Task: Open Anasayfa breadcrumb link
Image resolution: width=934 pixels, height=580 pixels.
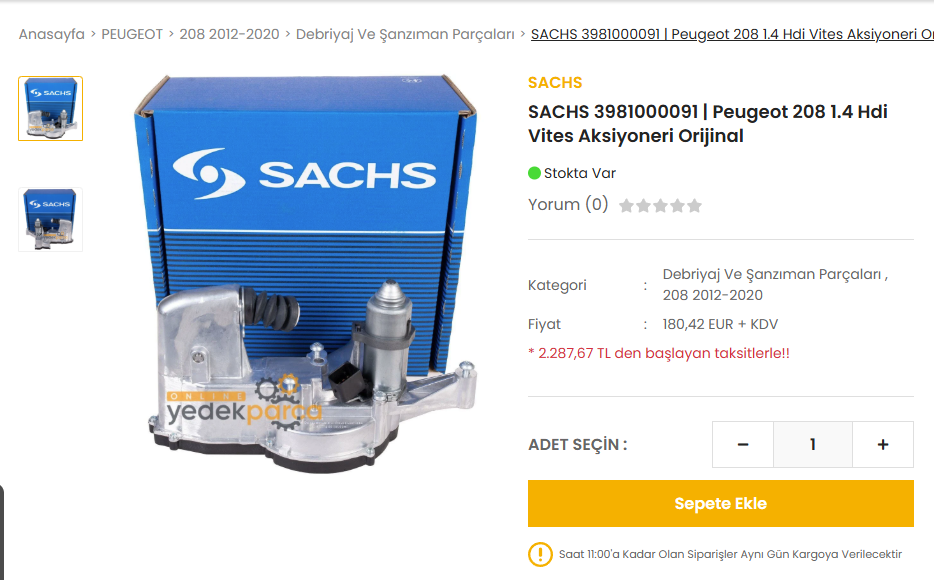Action: pyautogui.click(x=52, y=34)
